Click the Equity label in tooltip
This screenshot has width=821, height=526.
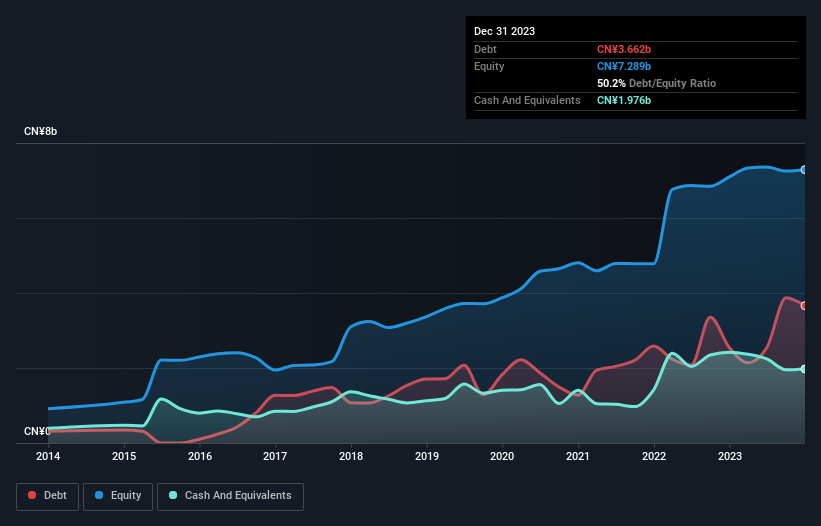pyautogui.click(x=489, y=66)
